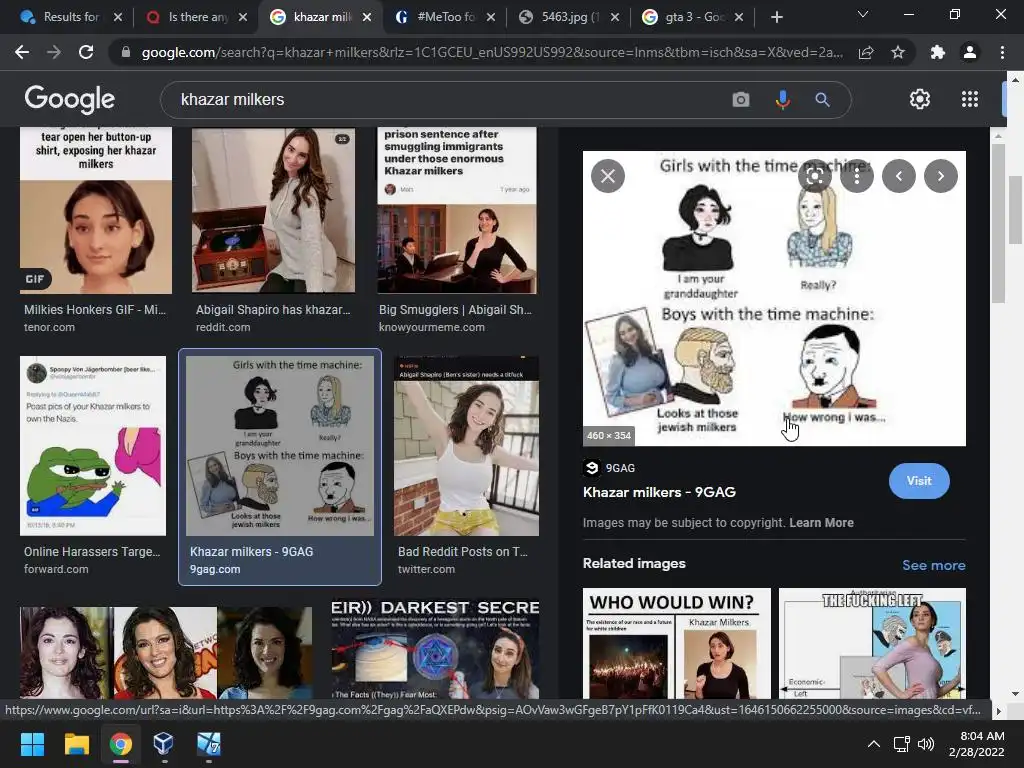
Task: Click the Chrome taskbar icon
Action: [x=121, y=744]
